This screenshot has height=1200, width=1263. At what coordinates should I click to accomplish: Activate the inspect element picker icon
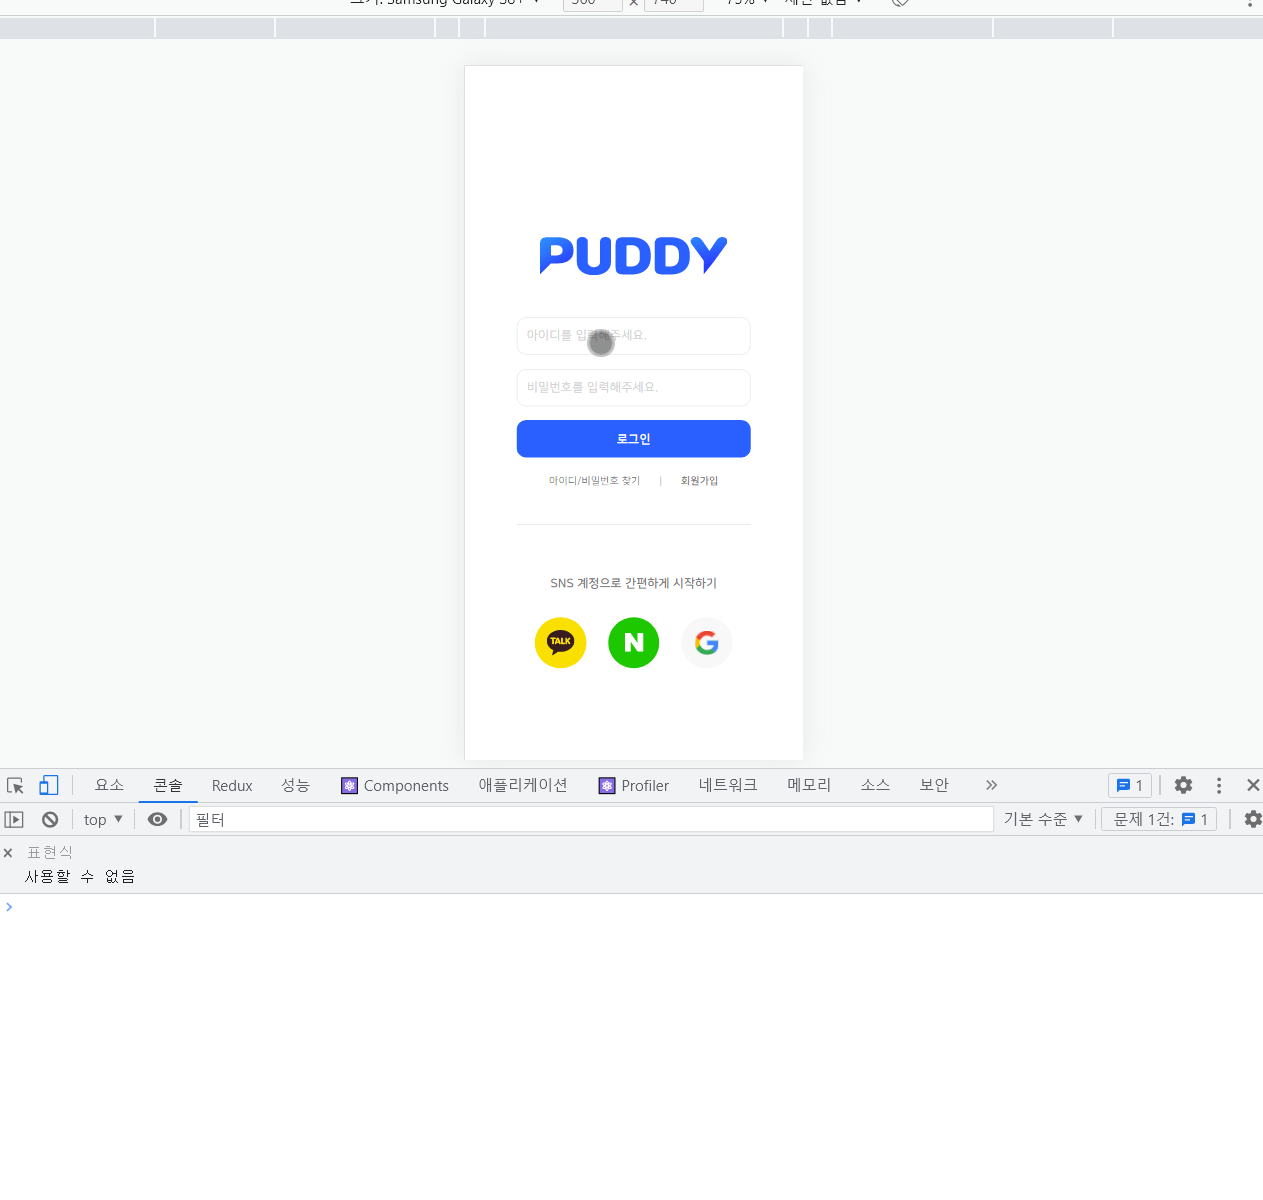coord(15,786)
